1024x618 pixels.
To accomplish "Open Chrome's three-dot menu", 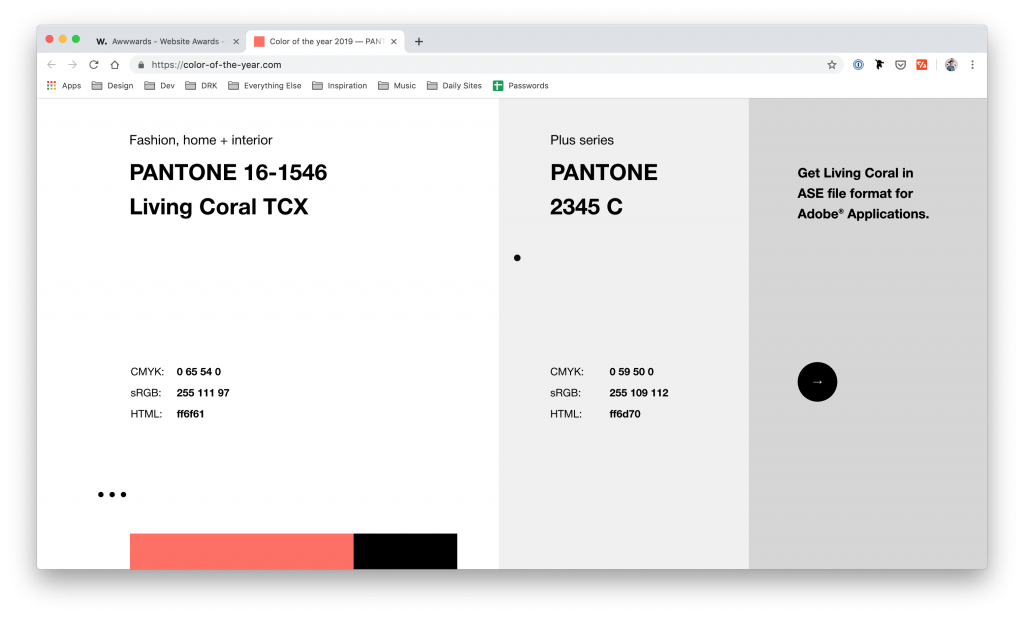I will click(x=972, y=65).
